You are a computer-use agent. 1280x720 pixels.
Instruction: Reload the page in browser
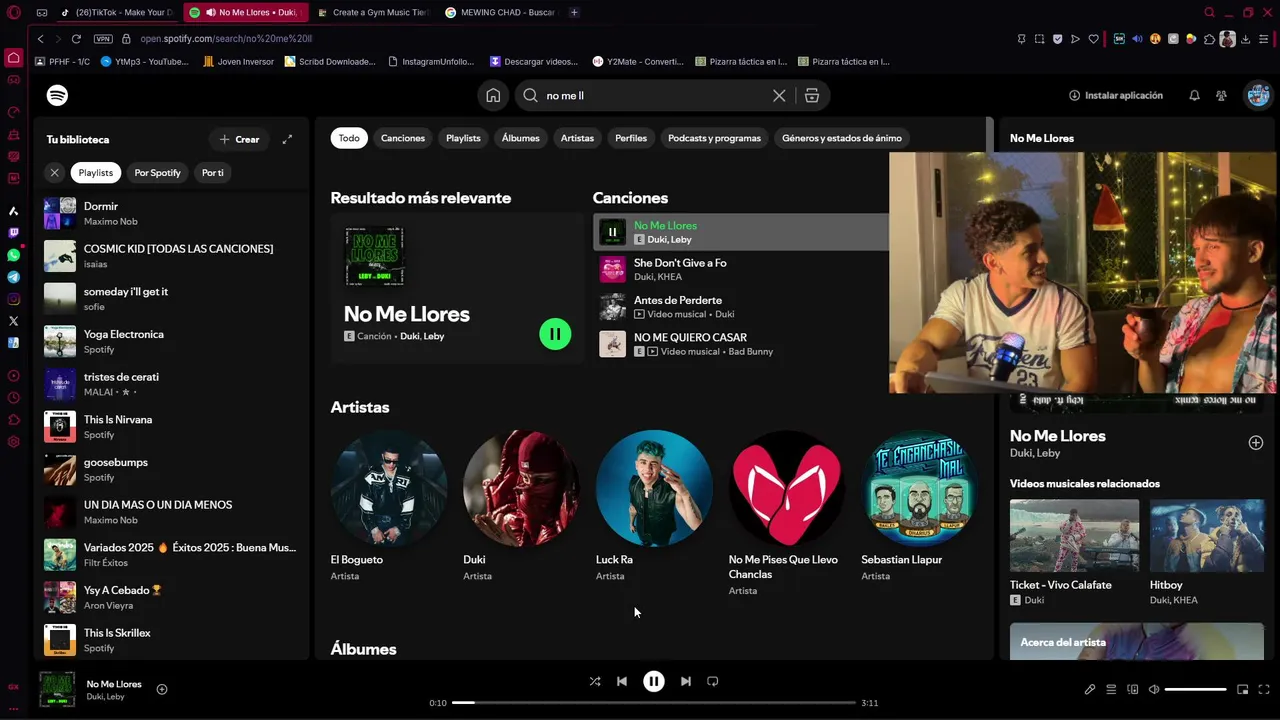76,38
